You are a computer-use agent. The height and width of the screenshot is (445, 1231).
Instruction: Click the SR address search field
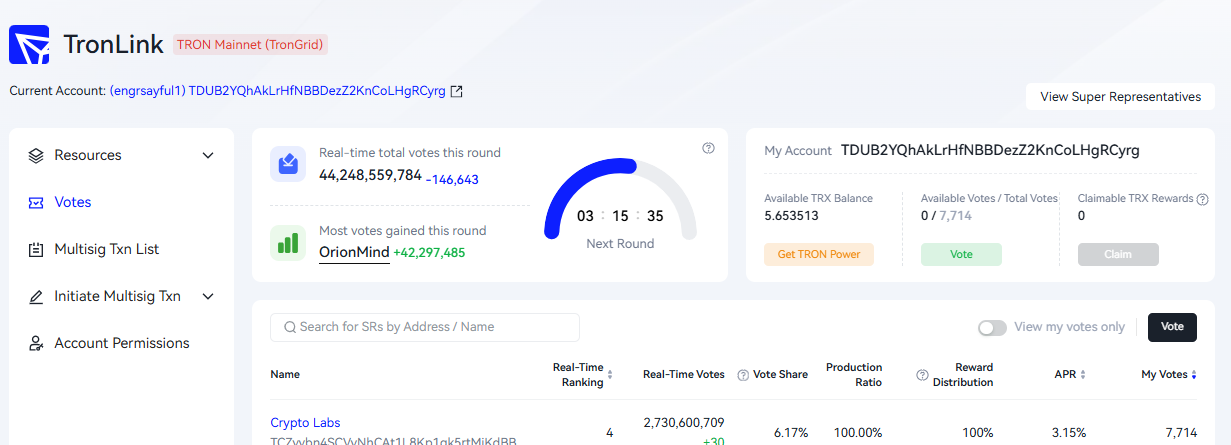tap(425, 327)
